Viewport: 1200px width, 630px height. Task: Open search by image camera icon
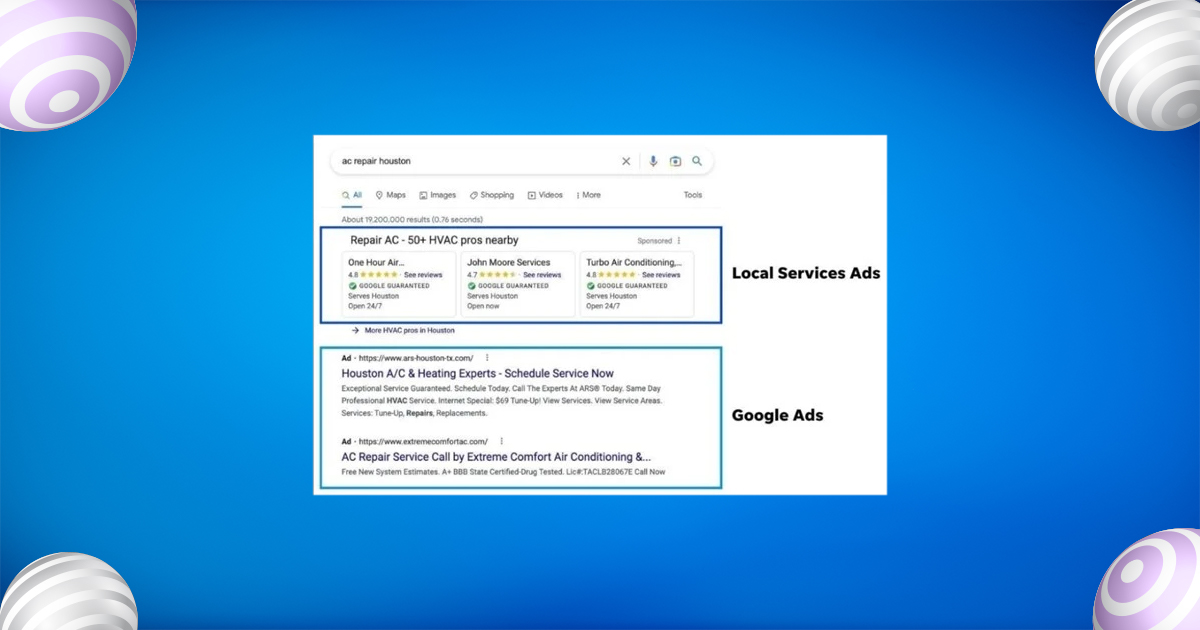click(675, 161)
